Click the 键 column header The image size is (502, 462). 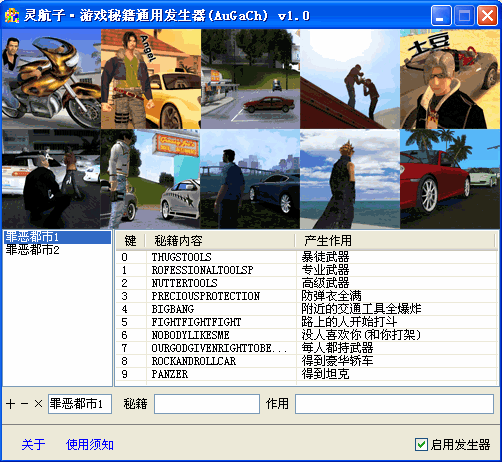coord(131,241)
